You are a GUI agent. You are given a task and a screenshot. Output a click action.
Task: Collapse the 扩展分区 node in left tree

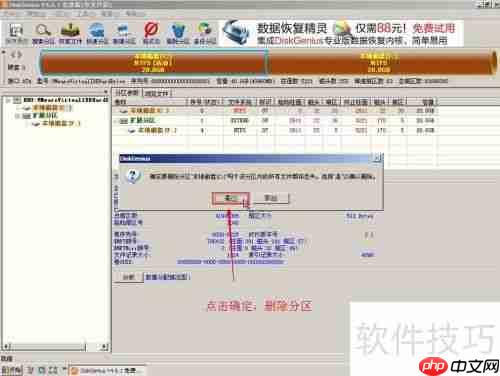tap(17, 116)
